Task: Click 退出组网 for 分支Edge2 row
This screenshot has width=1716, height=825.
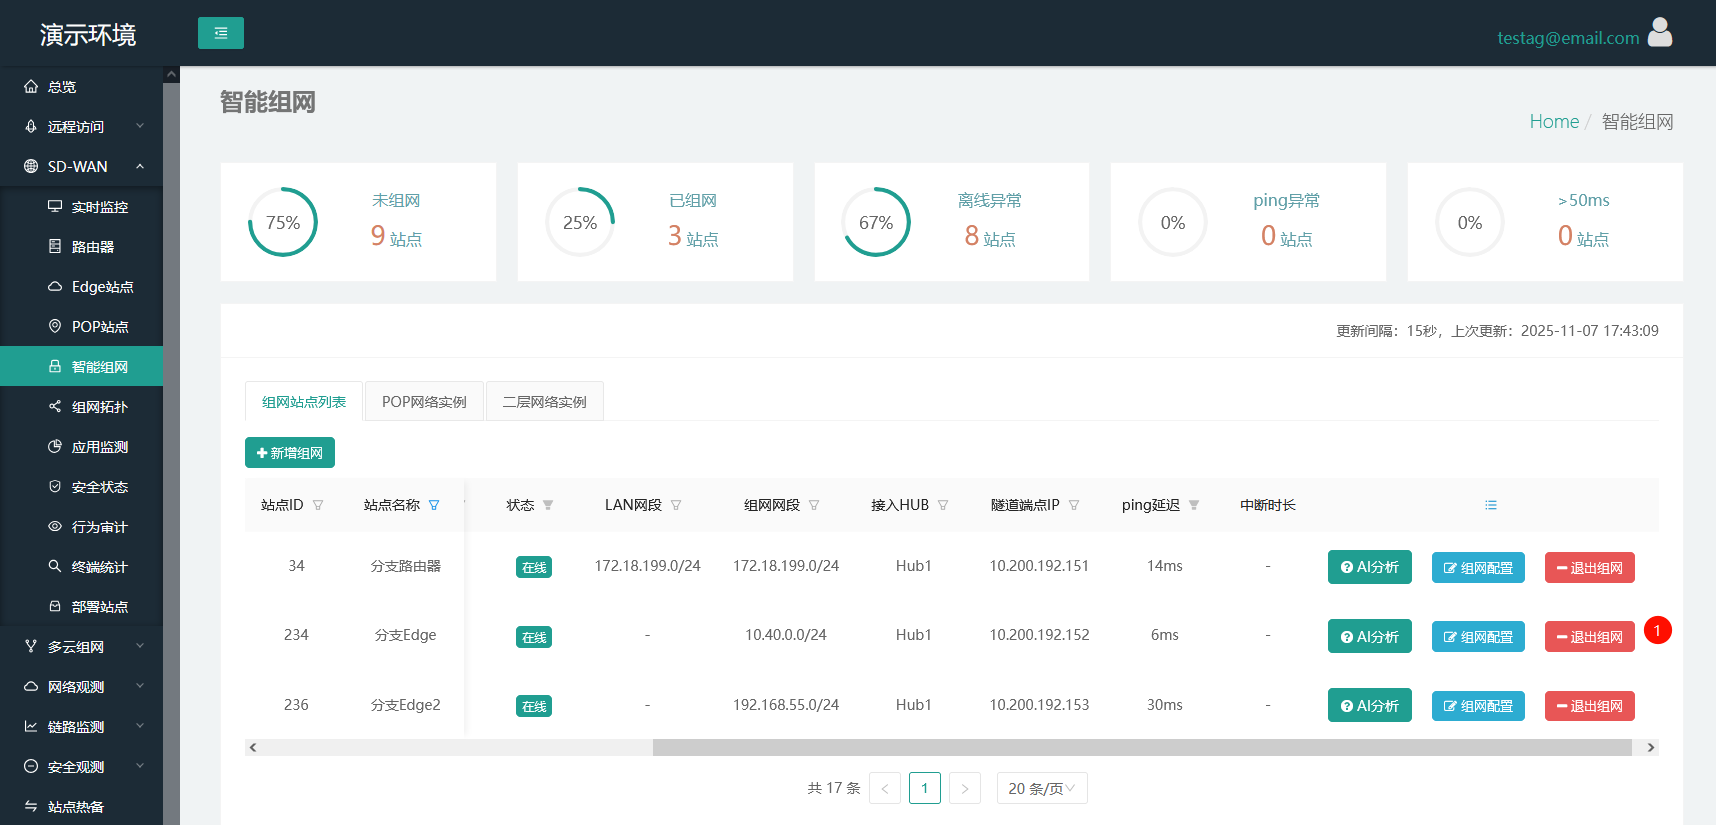Action: pos(1590,706)
